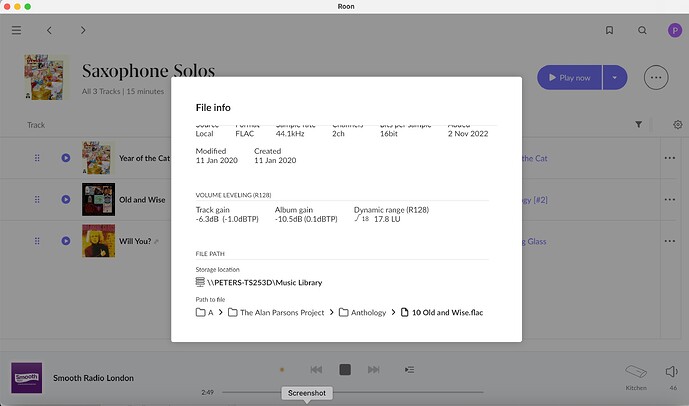The width and height of the screenshot is (689, 406).
Task: Click the 17.8 LU dynamic range value
Action: coord(387,219)
